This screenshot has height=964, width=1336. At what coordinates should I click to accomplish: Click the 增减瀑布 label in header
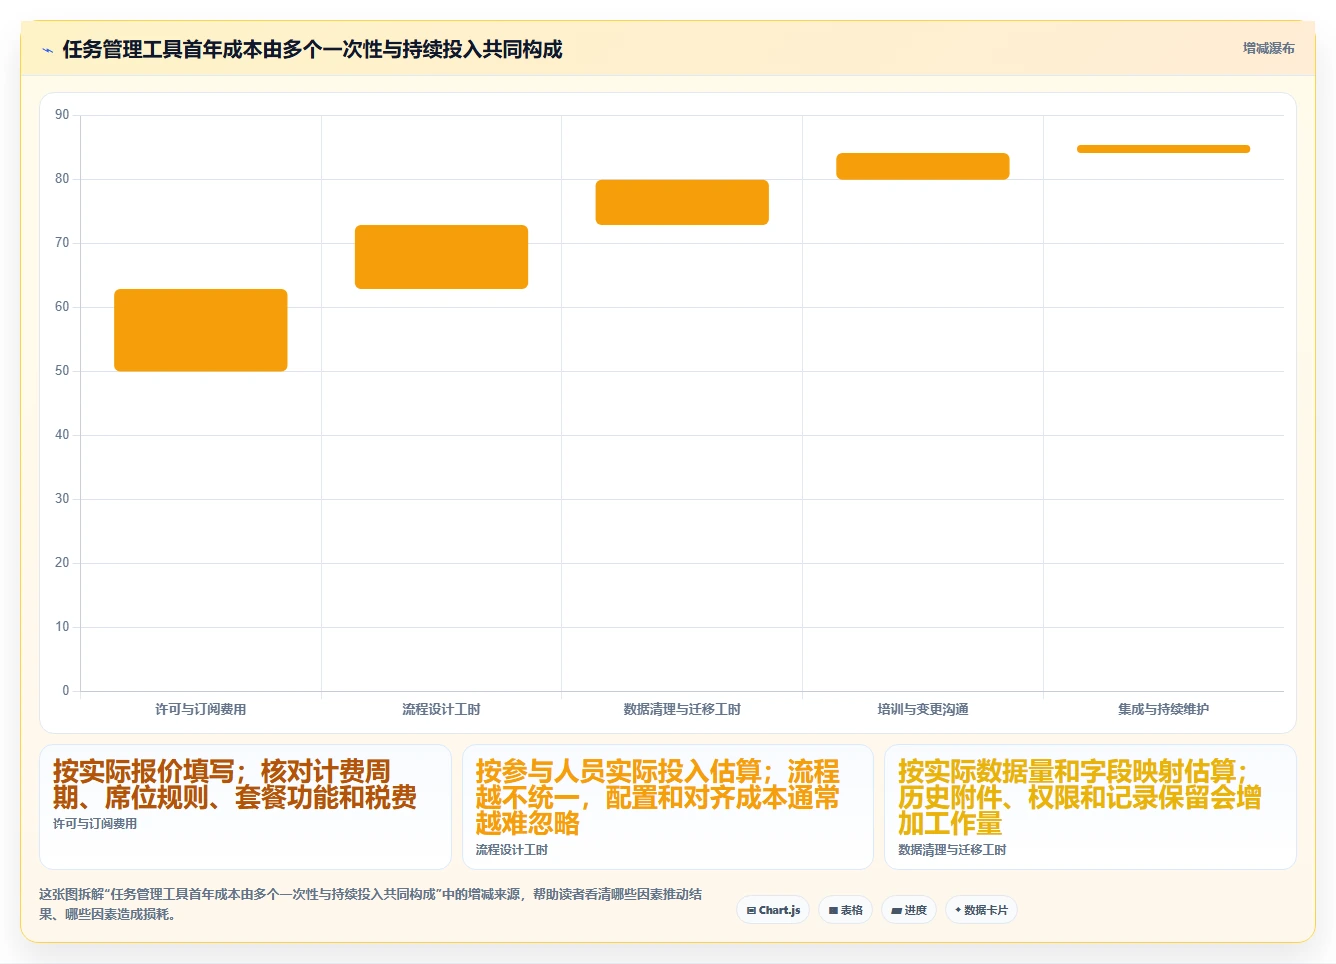coord(1268,48)
